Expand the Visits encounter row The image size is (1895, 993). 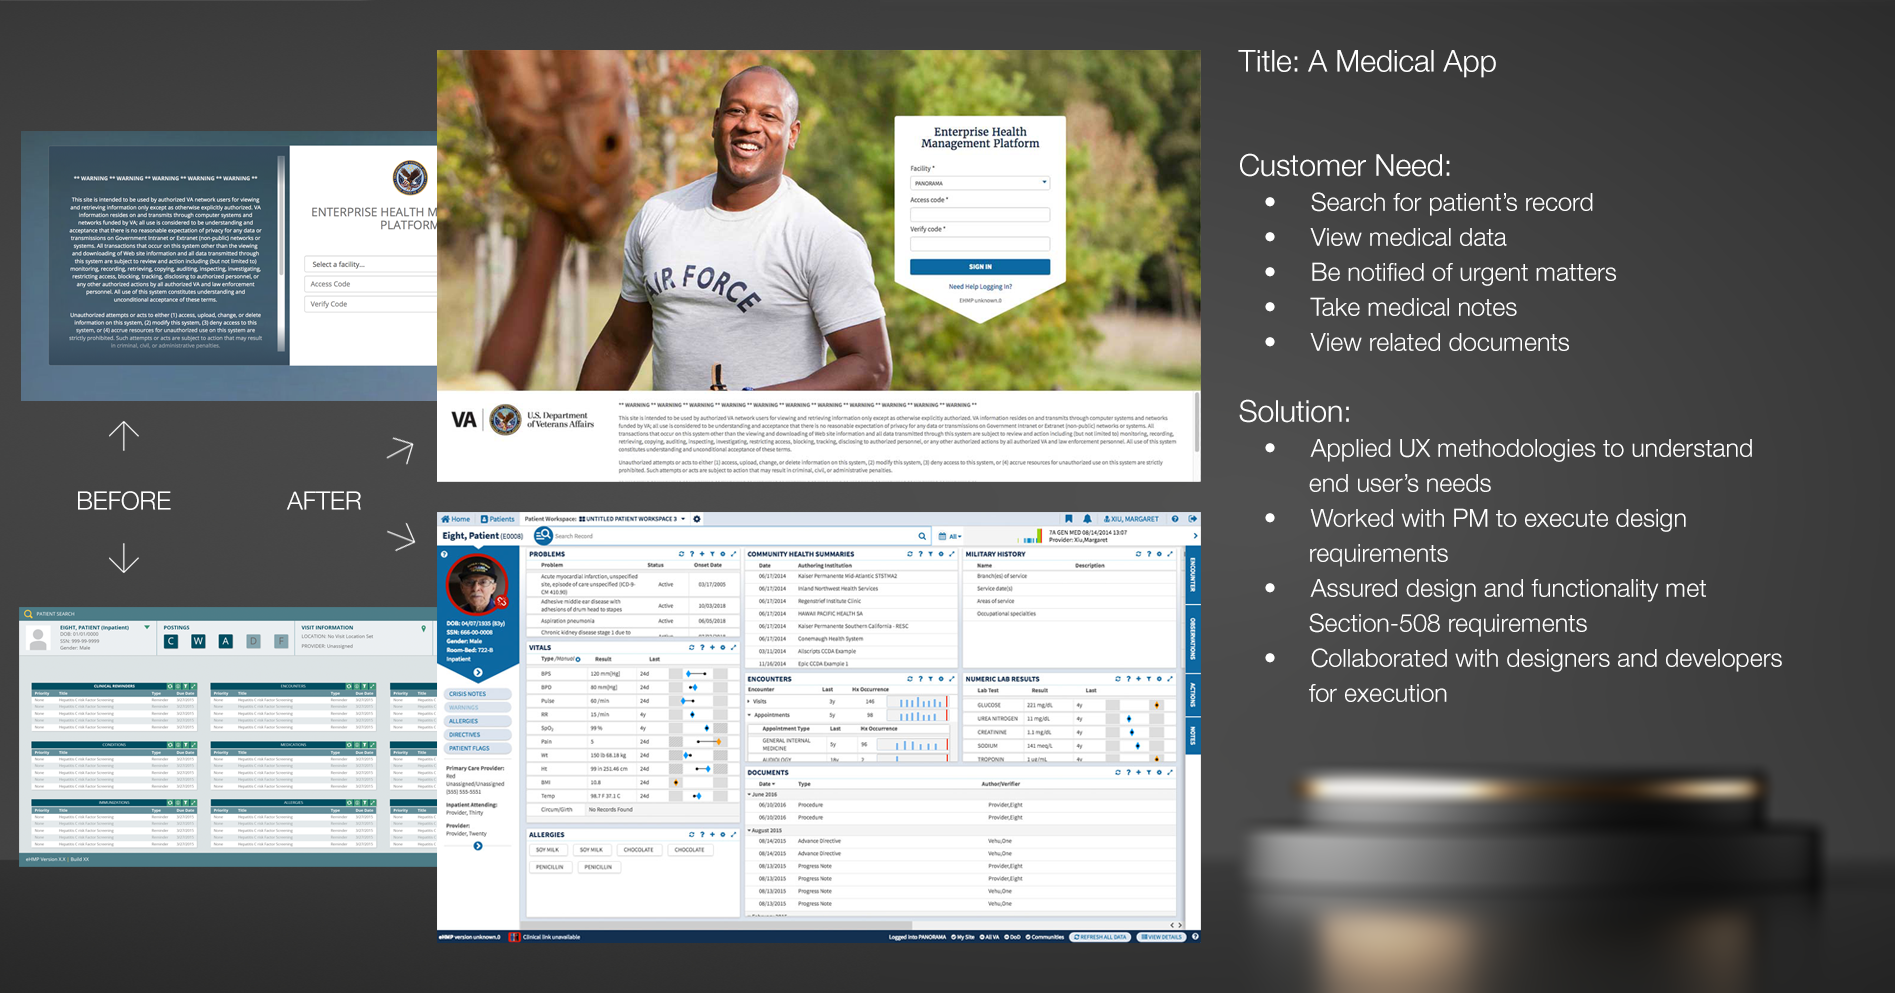(750, 702)
